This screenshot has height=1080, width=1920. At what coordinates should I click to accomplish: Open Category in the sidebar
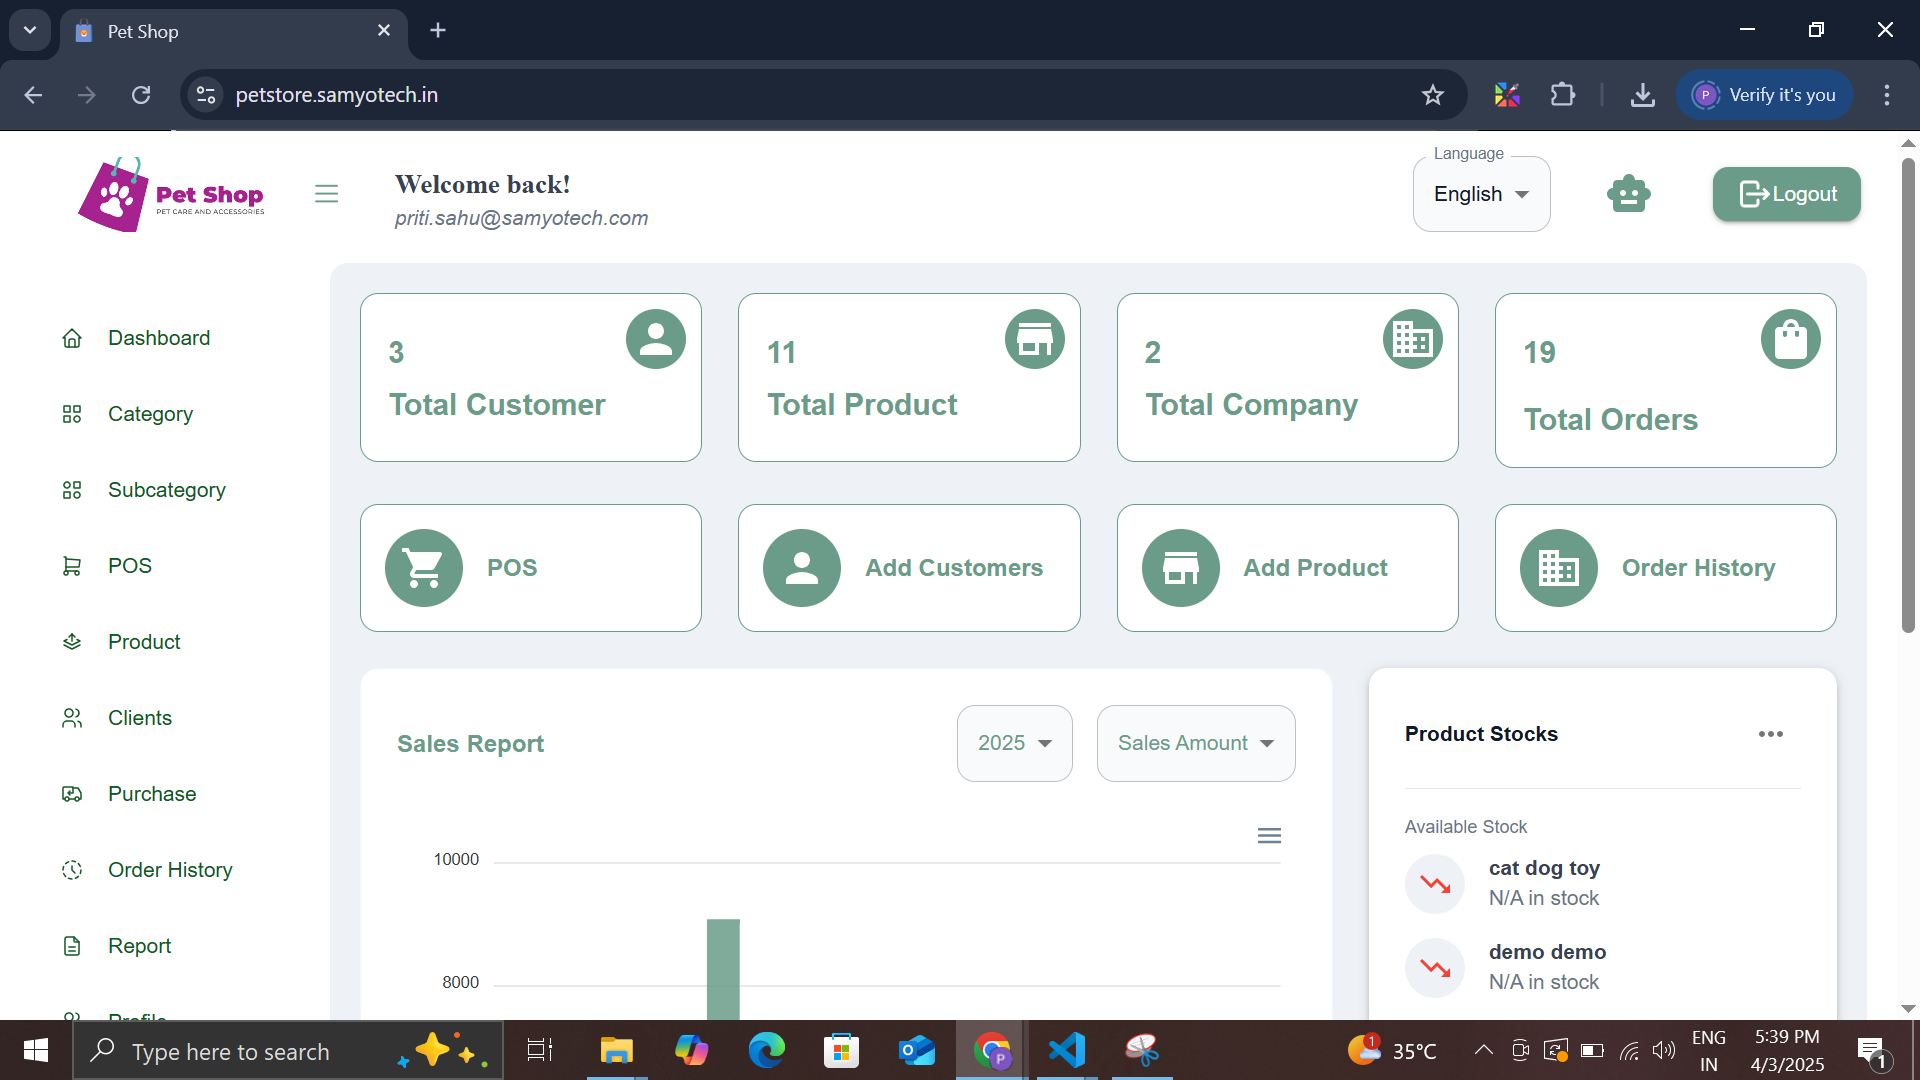150,414
